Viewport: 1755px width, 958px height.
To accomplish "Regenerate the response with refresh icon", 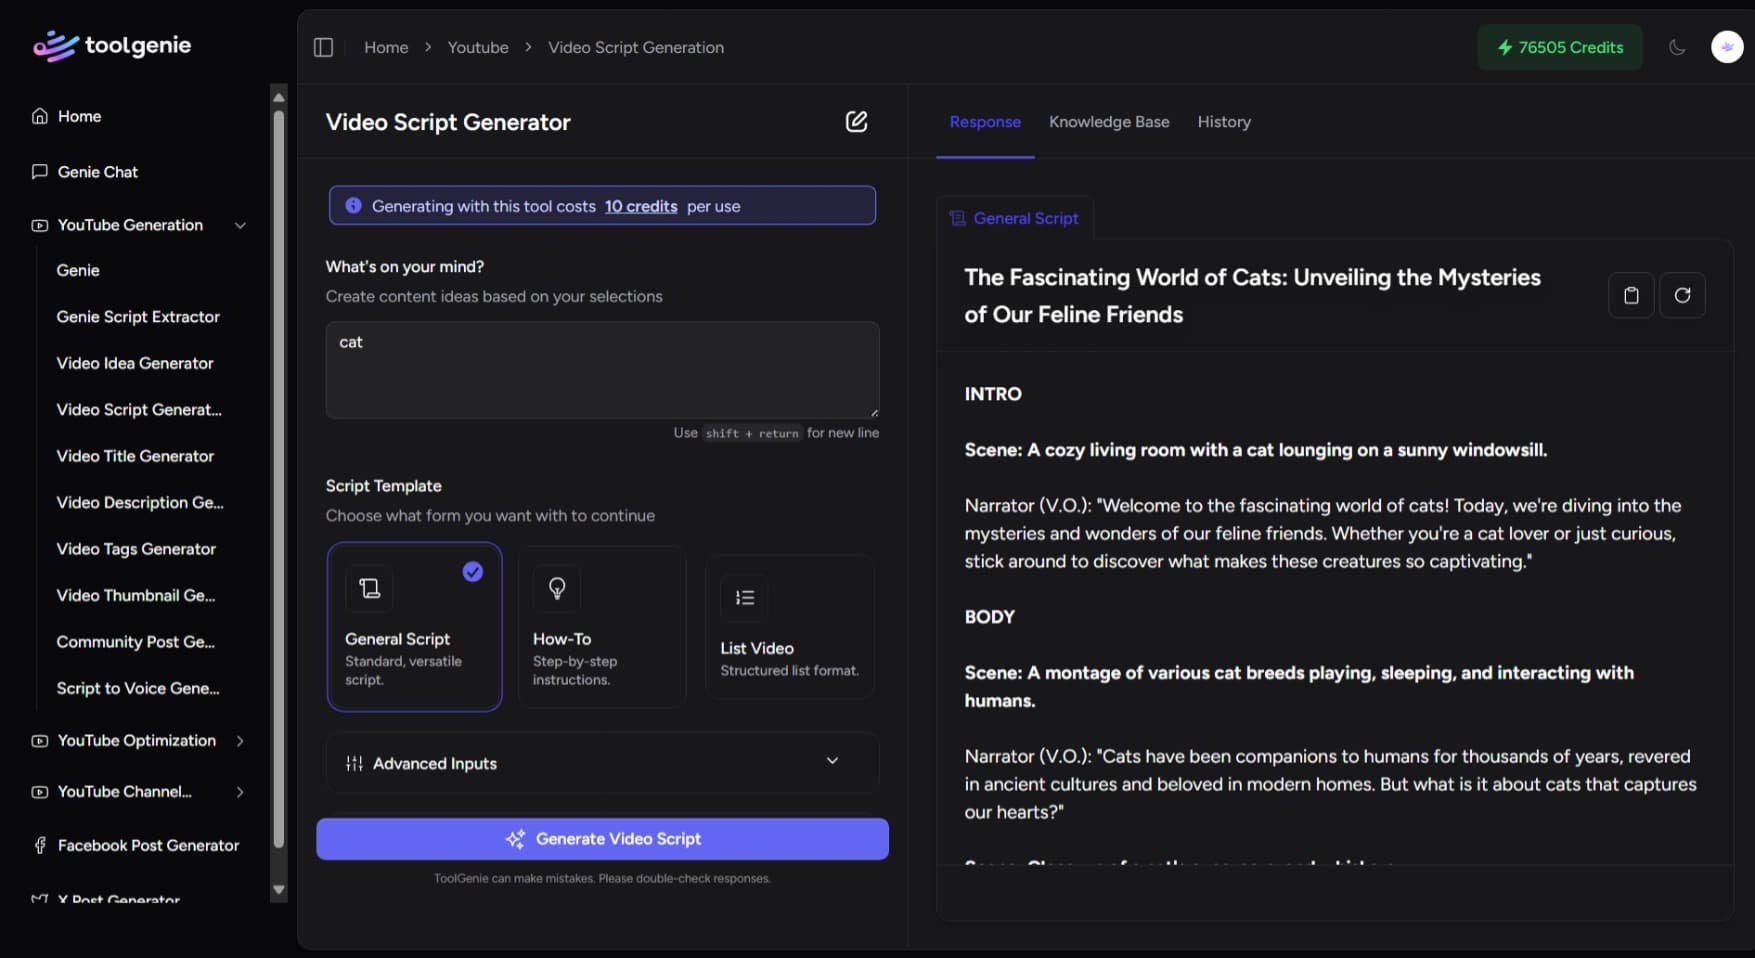I will coord(1682,295).
